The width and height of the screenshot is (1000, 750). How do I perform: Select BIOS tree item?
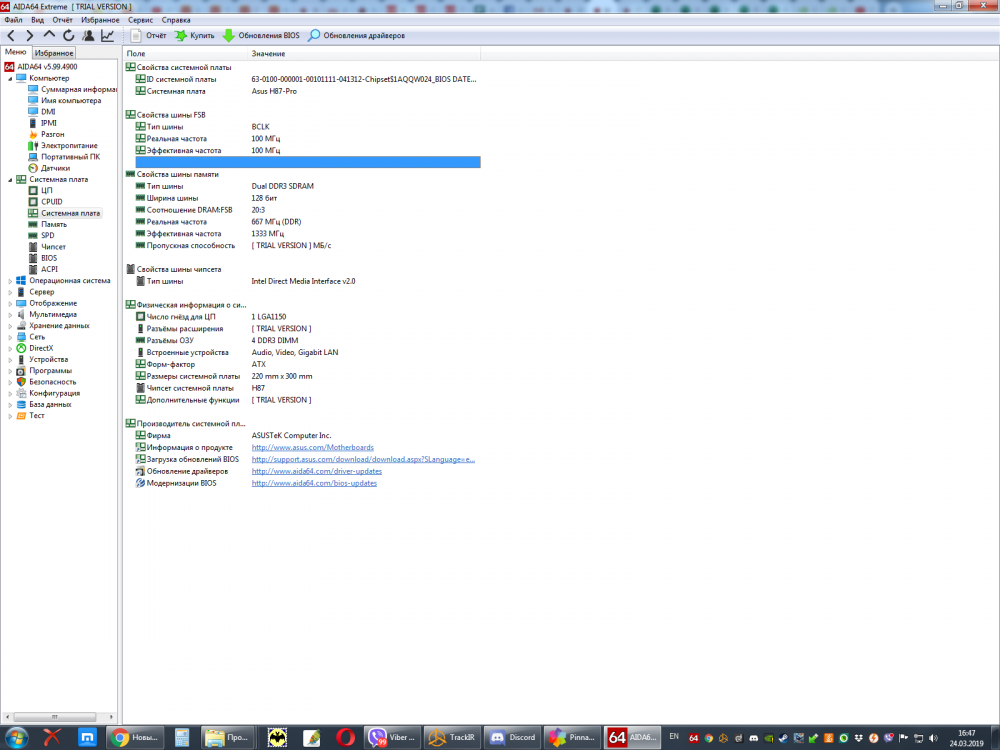(x=43, y=258)
